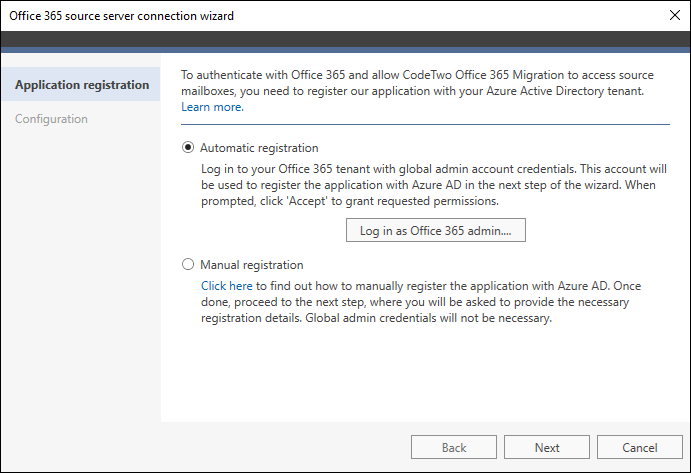The image size is (691, 473).
Task: Click the dark header banner below title
Action: pos(346,40)
